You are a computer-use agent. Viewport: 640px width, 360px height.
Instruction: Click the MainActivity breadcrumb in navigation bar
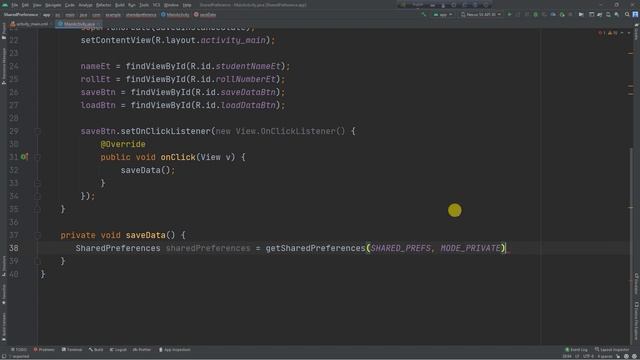click(176, 15)
